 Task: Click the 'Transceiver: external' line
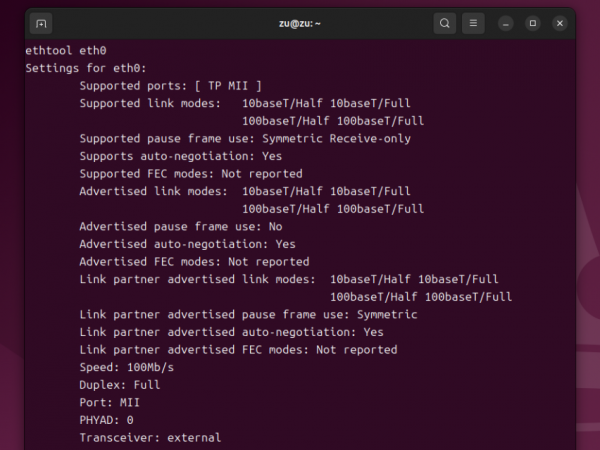(150, 438)
